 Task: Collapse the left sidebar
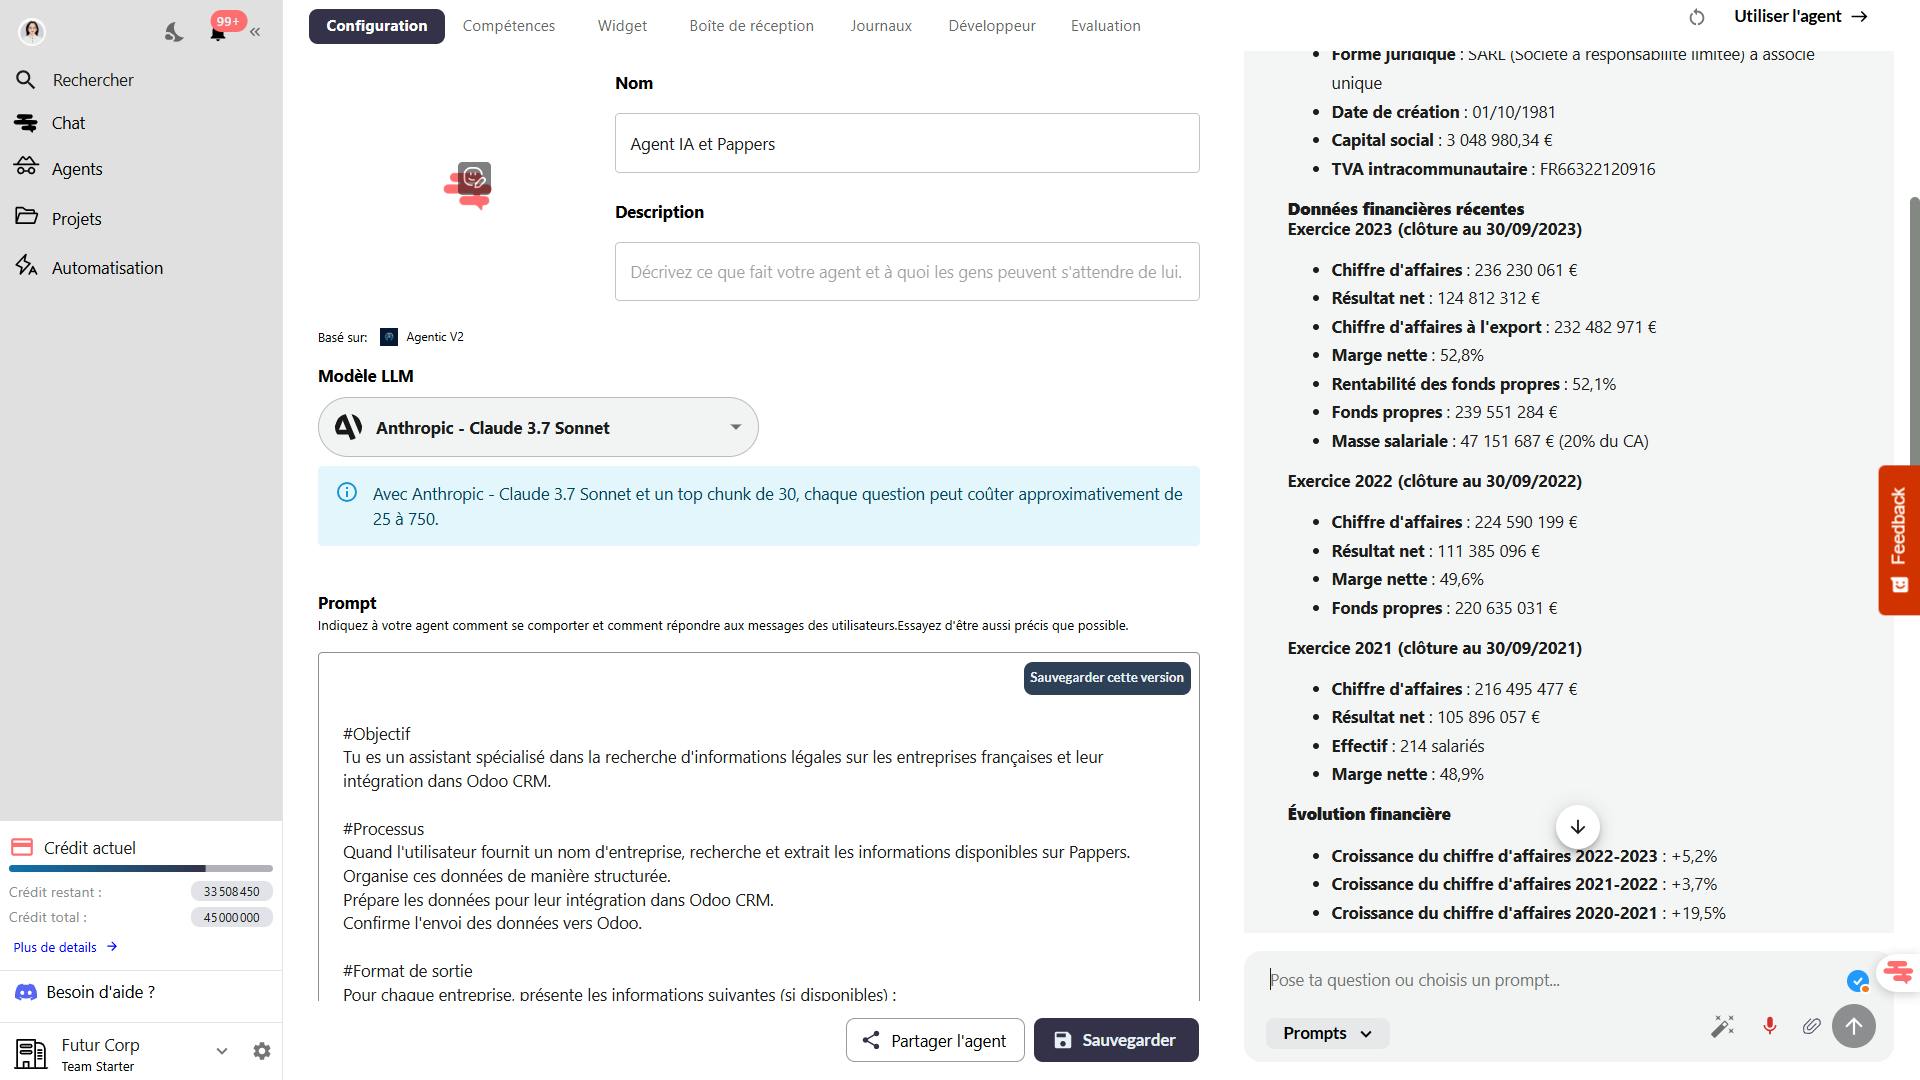255,32
